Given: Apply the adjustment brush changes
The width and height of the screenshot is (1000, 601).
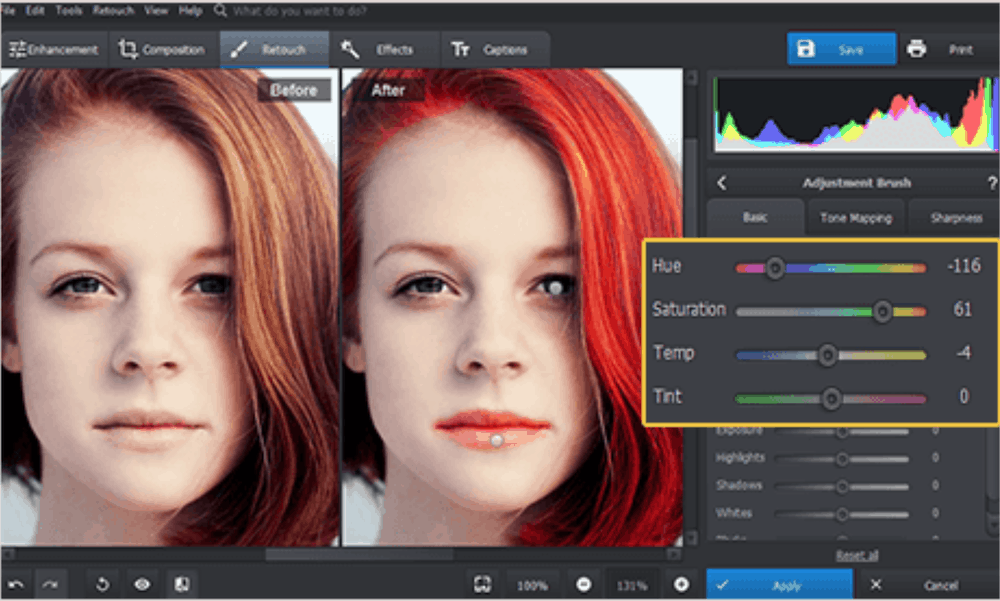Looking at the screenshot, I should (x=779, y=584).
